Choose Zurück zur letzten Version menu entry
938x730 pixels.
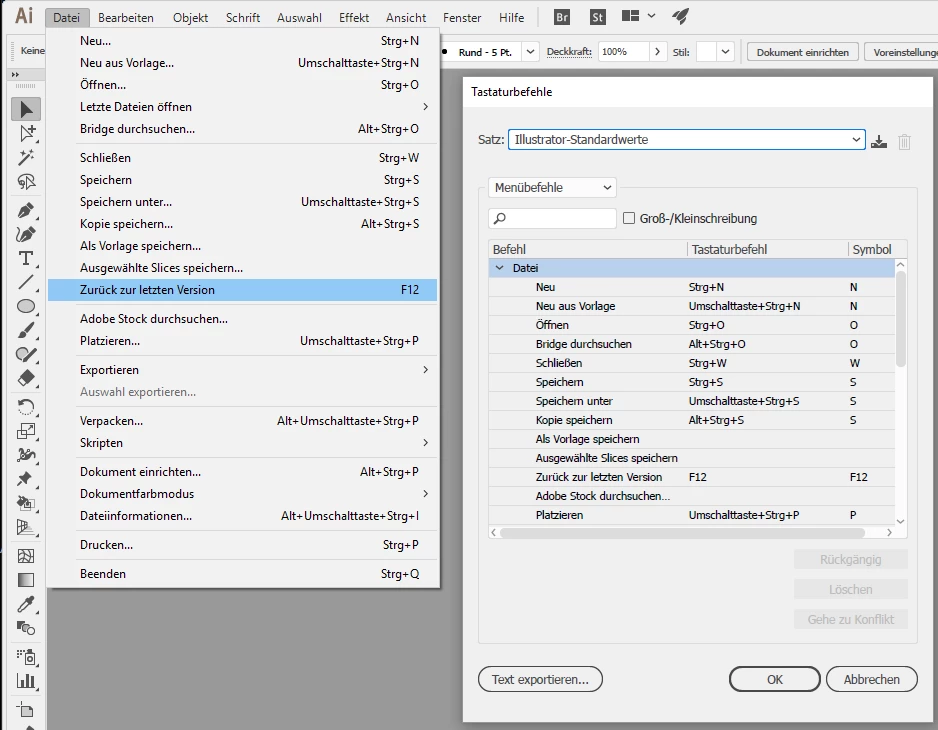[x=242, y=290]
